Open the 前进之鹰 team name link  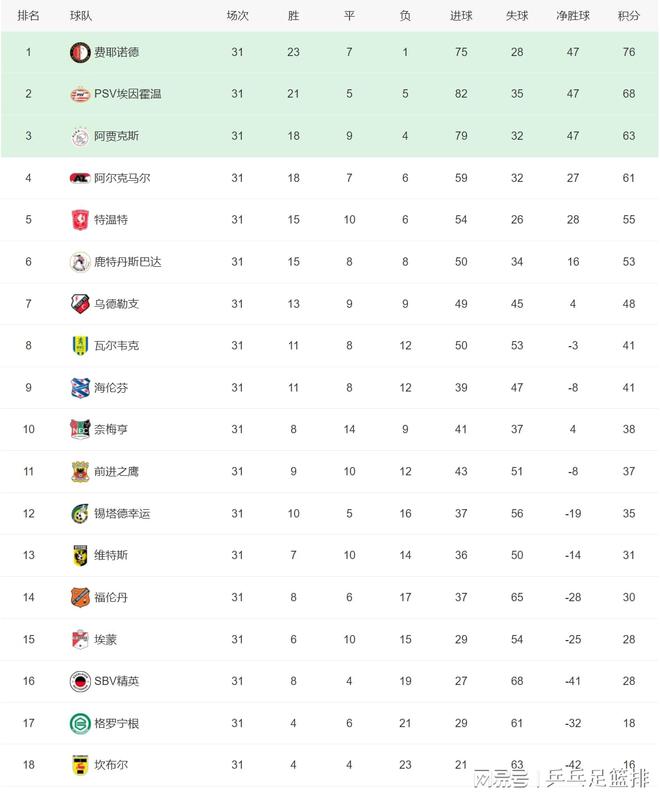pos(117,472)
